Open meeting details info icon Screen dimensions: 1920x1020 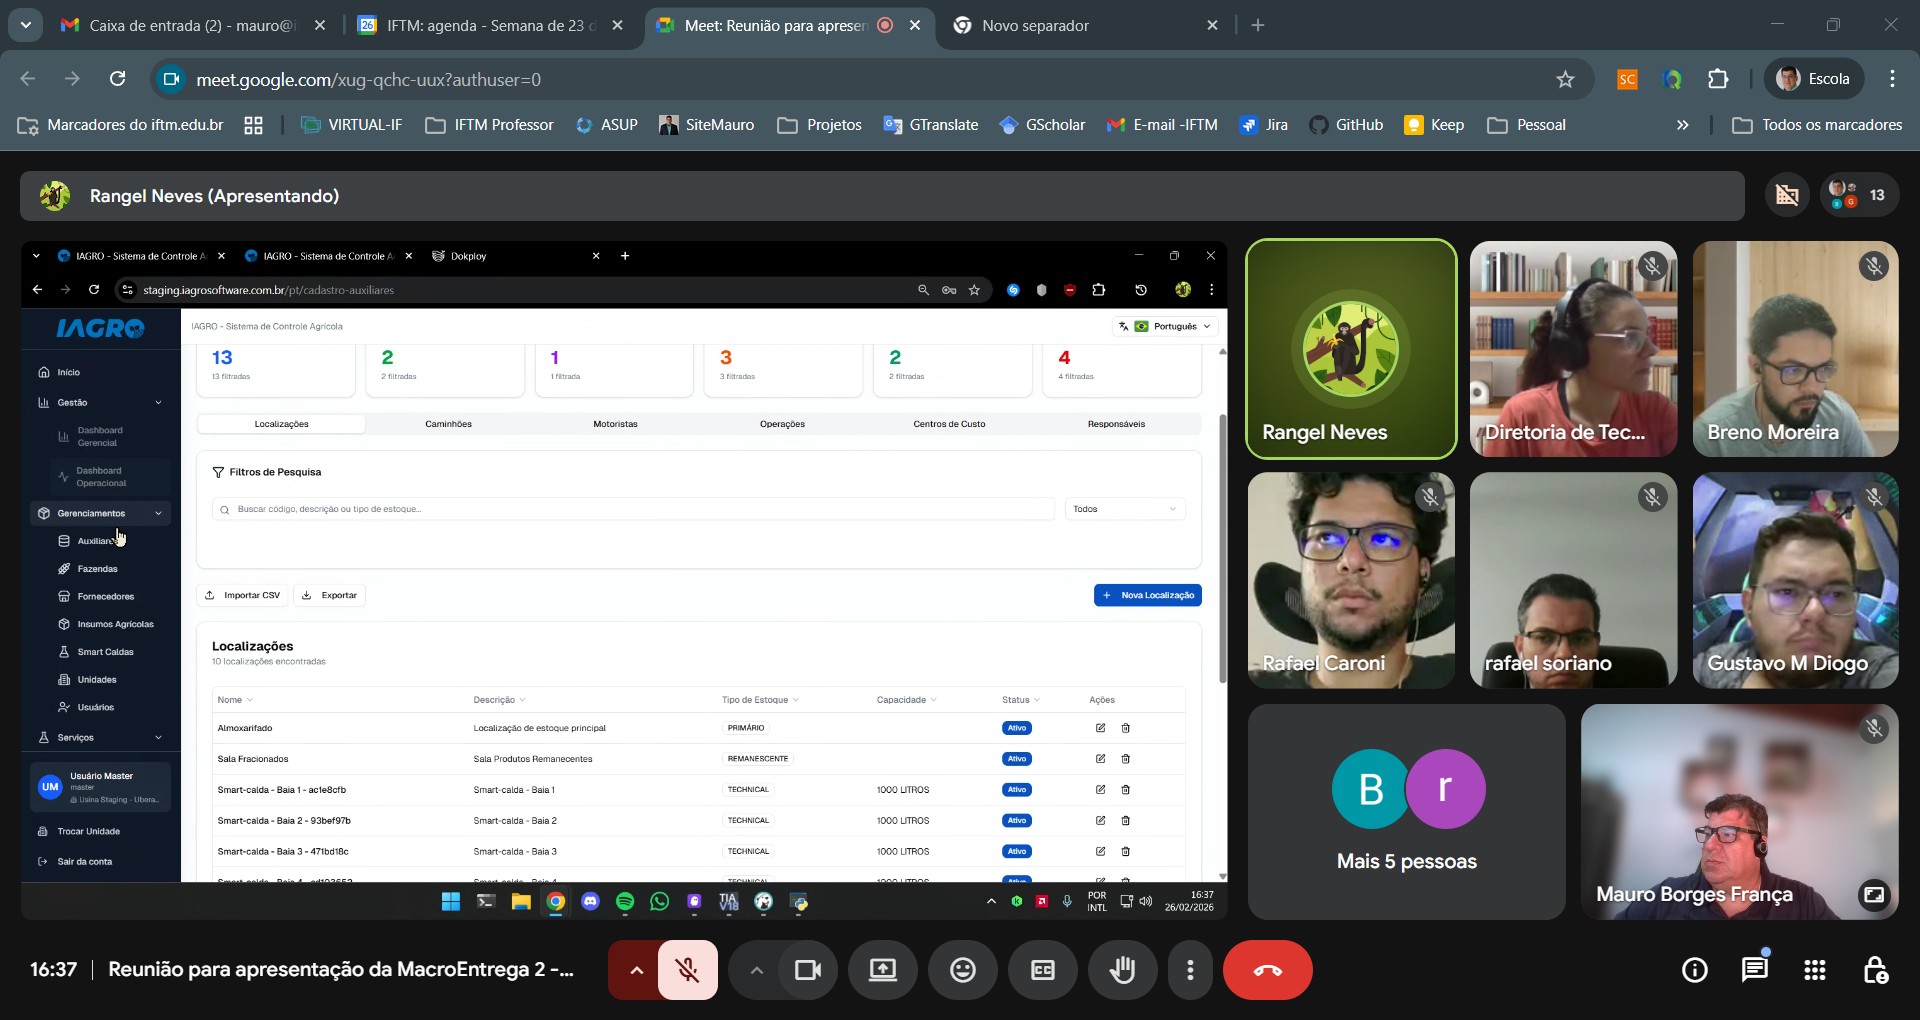point(1695,970)
